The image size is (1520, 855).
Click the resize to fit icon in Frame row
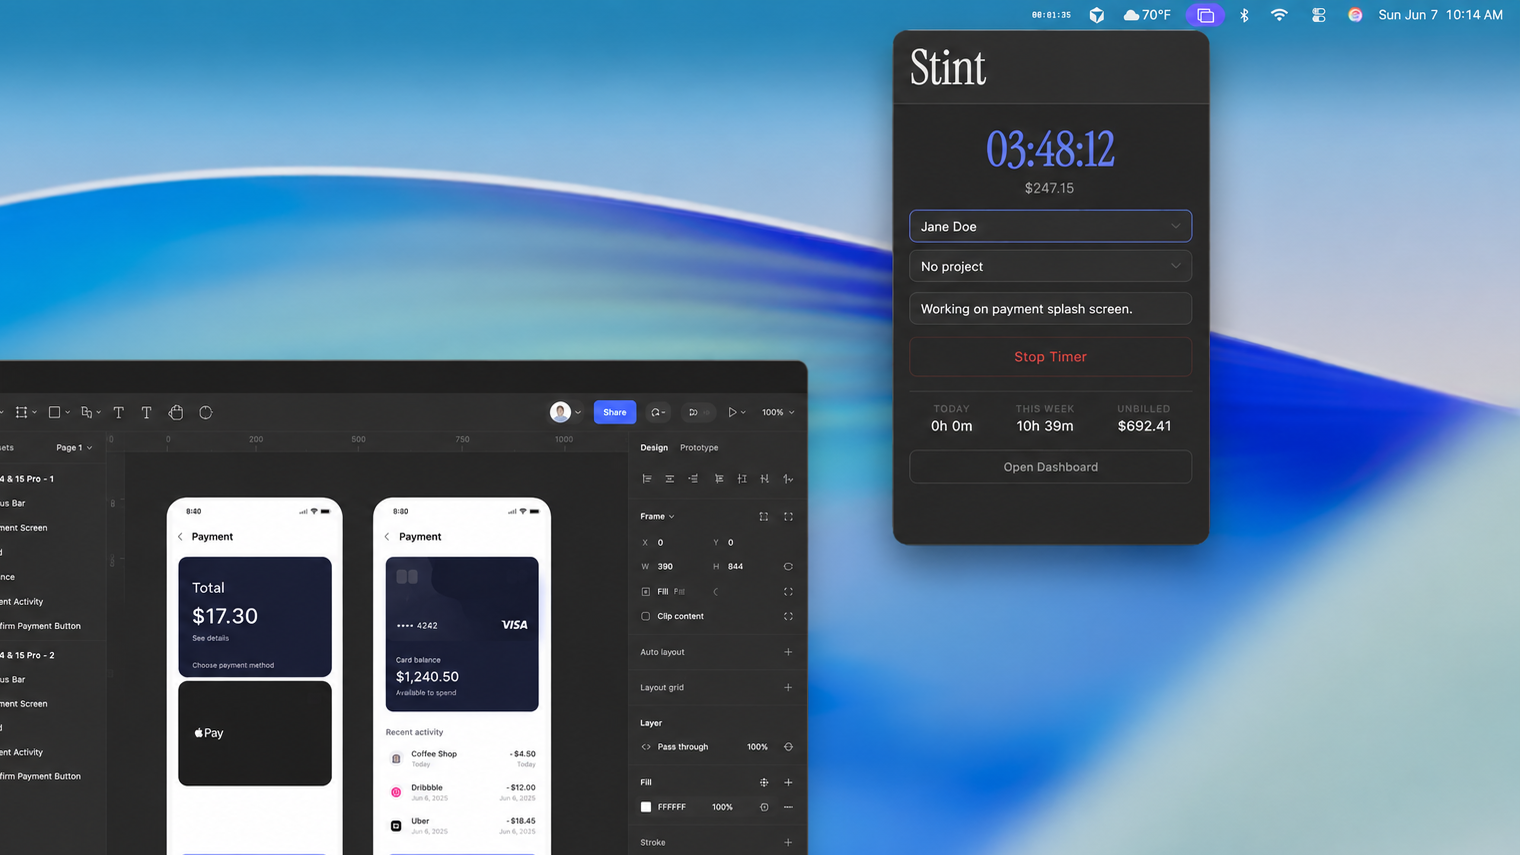[x=764, y=516]
